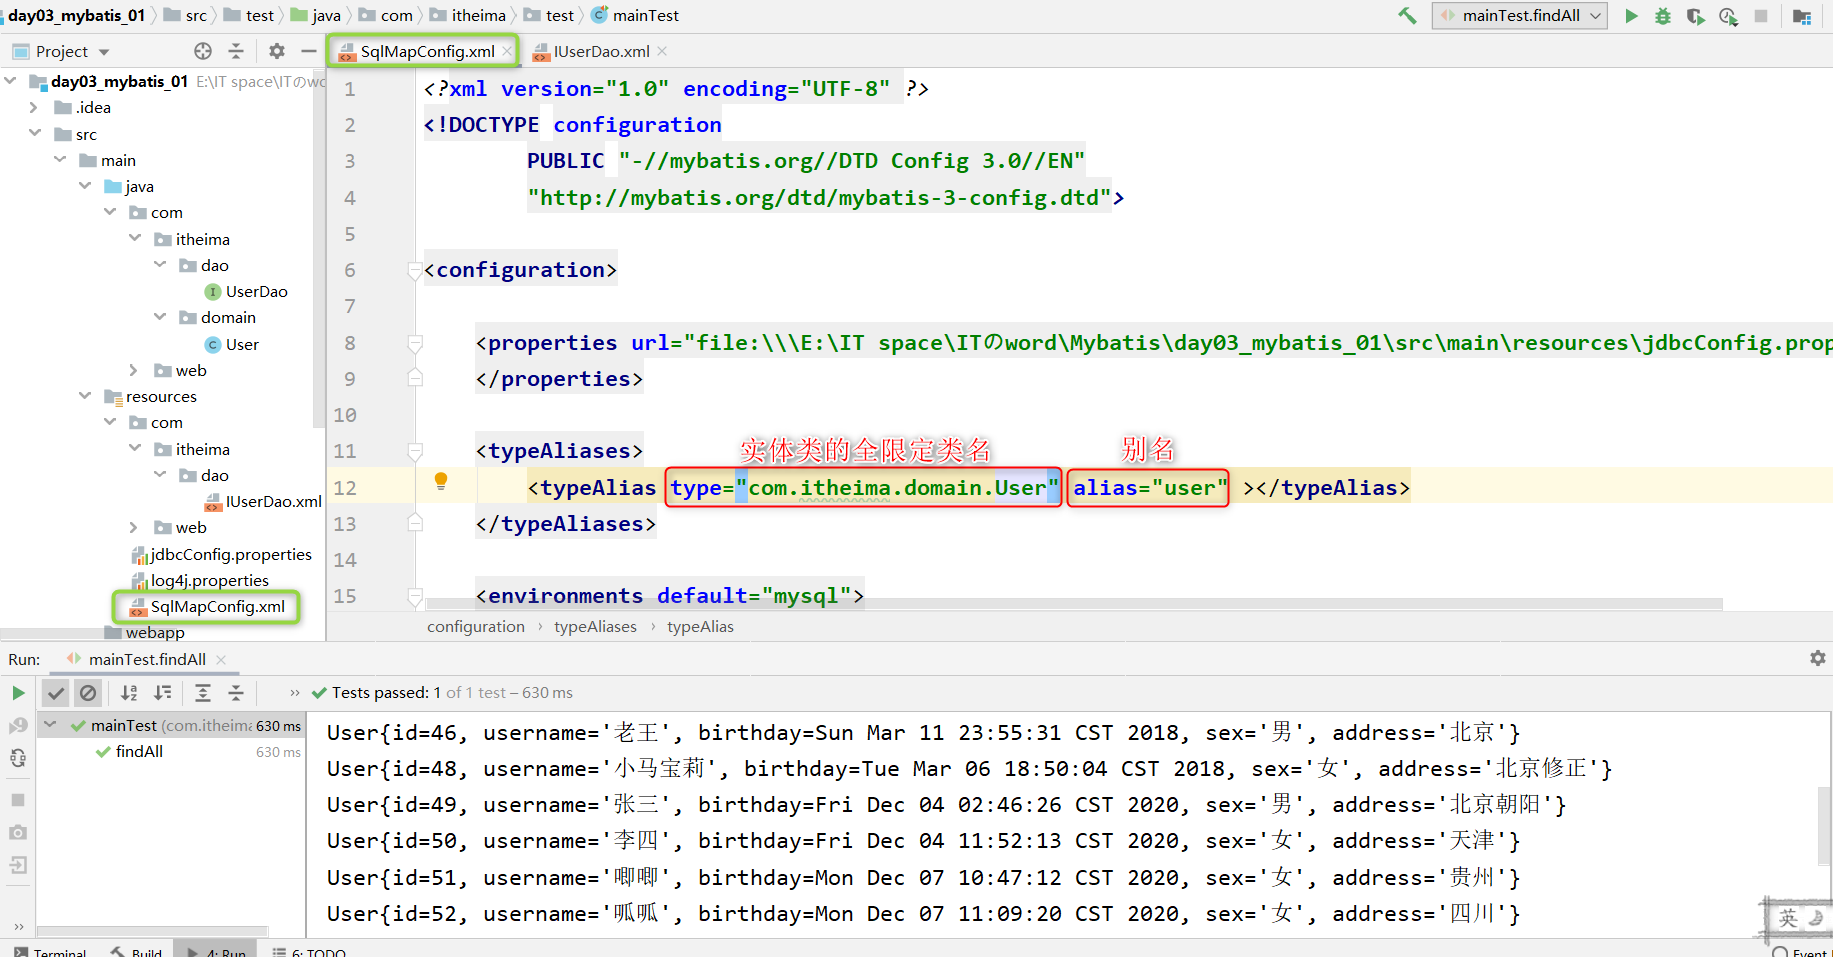
Task: Open Run panel settings gear
Action: (1818, 658)
